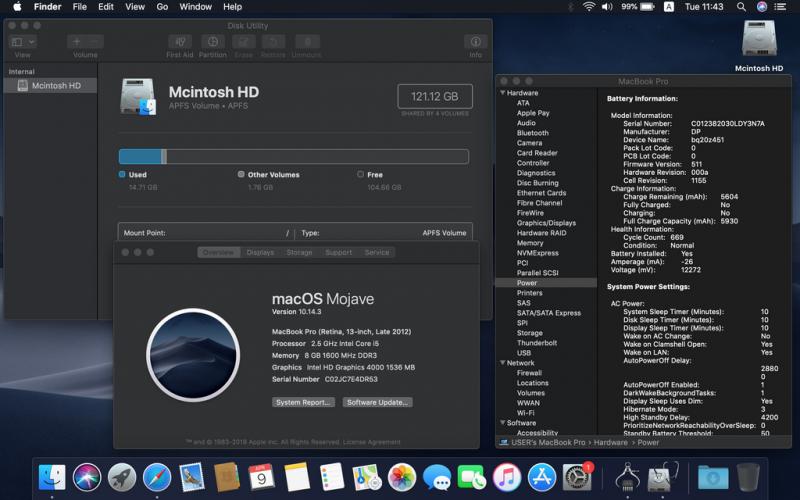The width and height of the screenshot is (800, 500).
Task: Select Power in System Information sidebar
Action: [546, 283]
